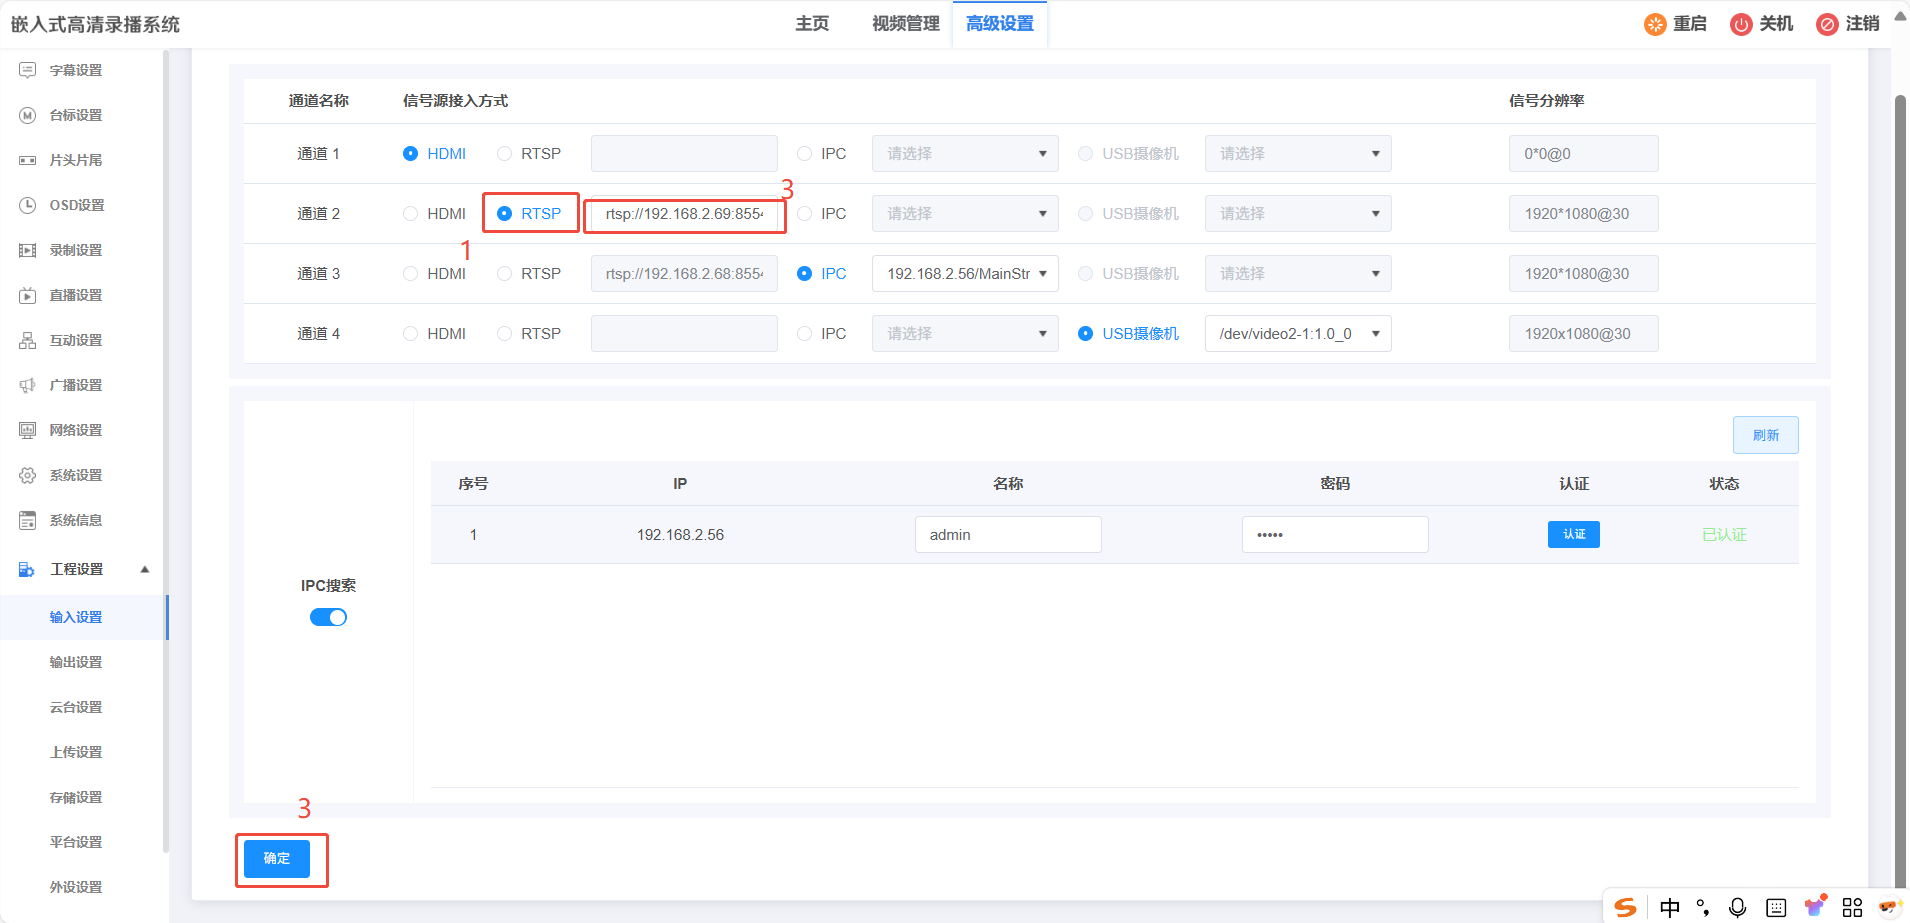Screen dimensions: 1910x923
Task: Click the 工程设置 blue icon
Action: click(27, 569)
